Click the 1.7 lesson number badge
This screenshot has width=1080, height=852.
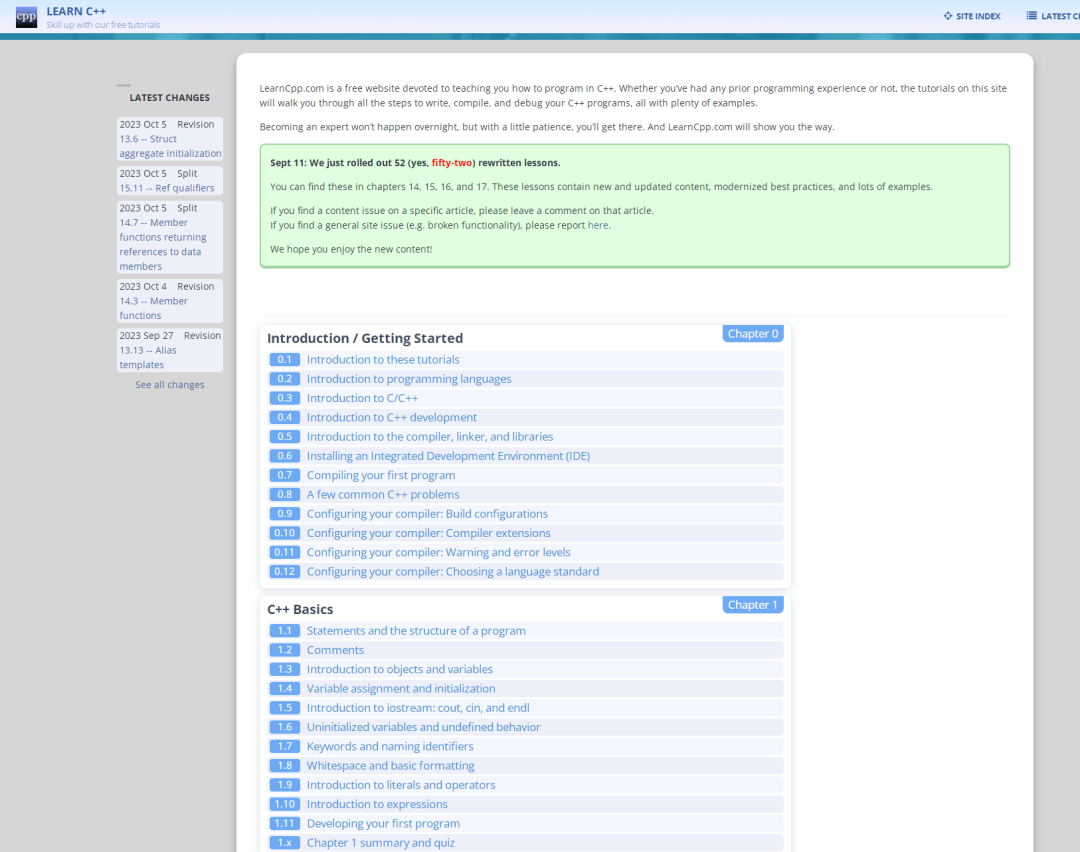[284, 747]
